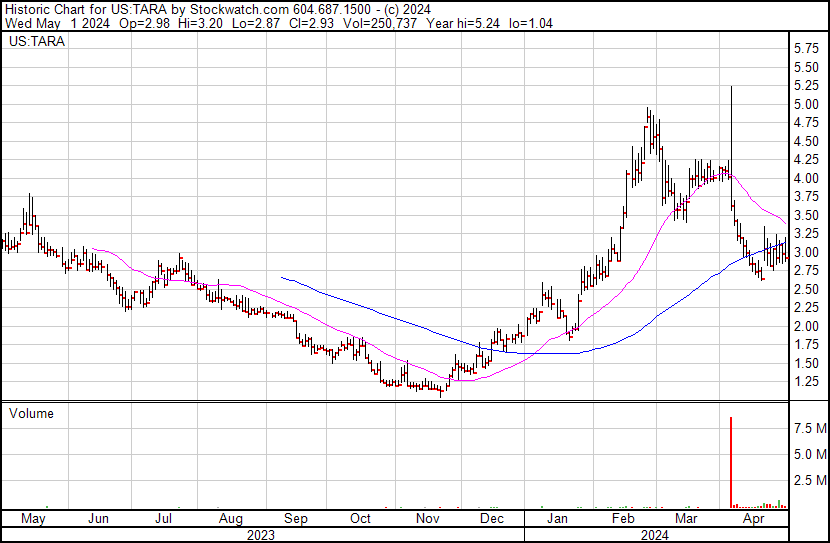Click the Dec month label

pyautogui.click(x=492, y=519)
